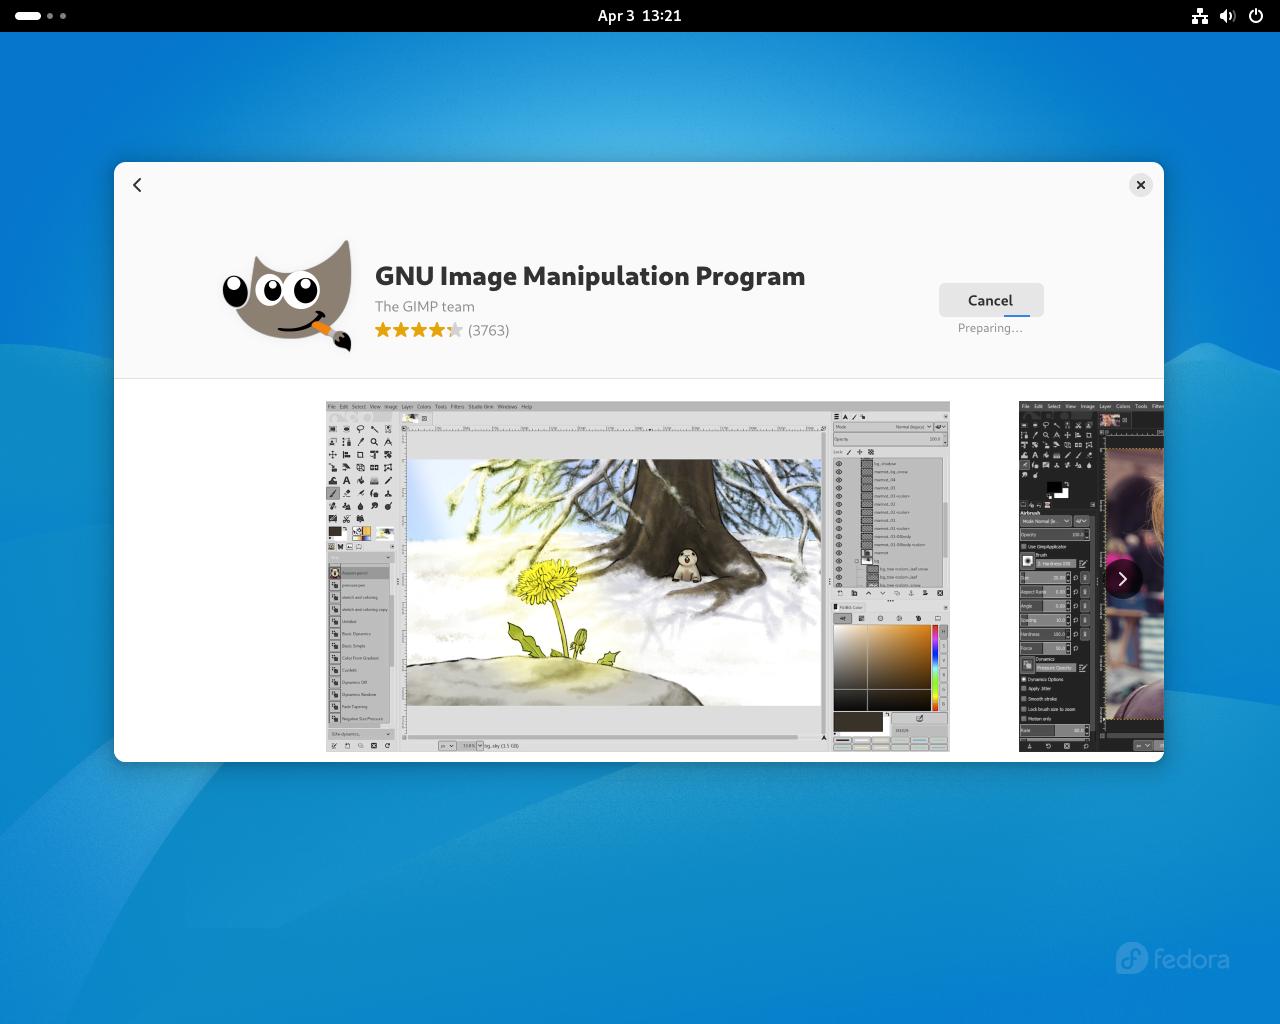Click the wired network status icon
The height and width of the screenshot is (1024, 1280).
[1200, 16]
